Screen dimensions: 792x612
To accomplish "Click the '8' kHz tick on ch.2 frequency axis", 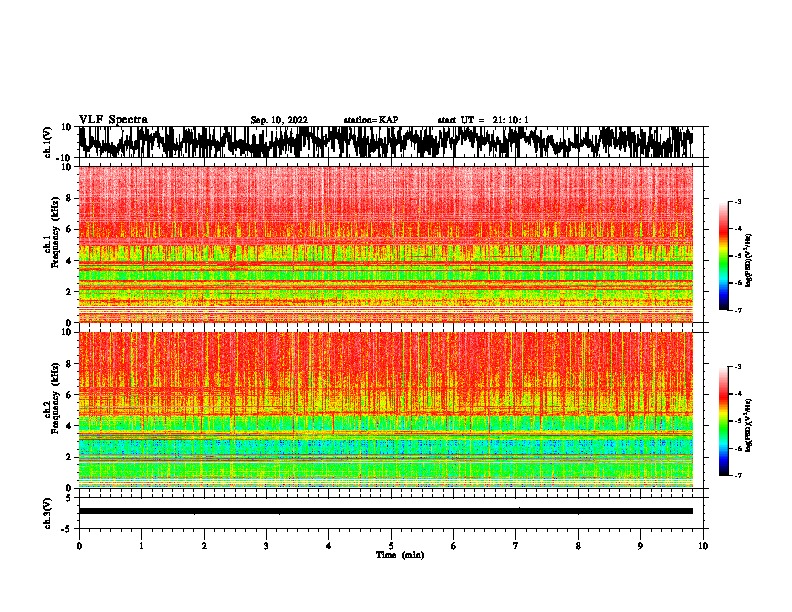I will [x=69, y=364].
